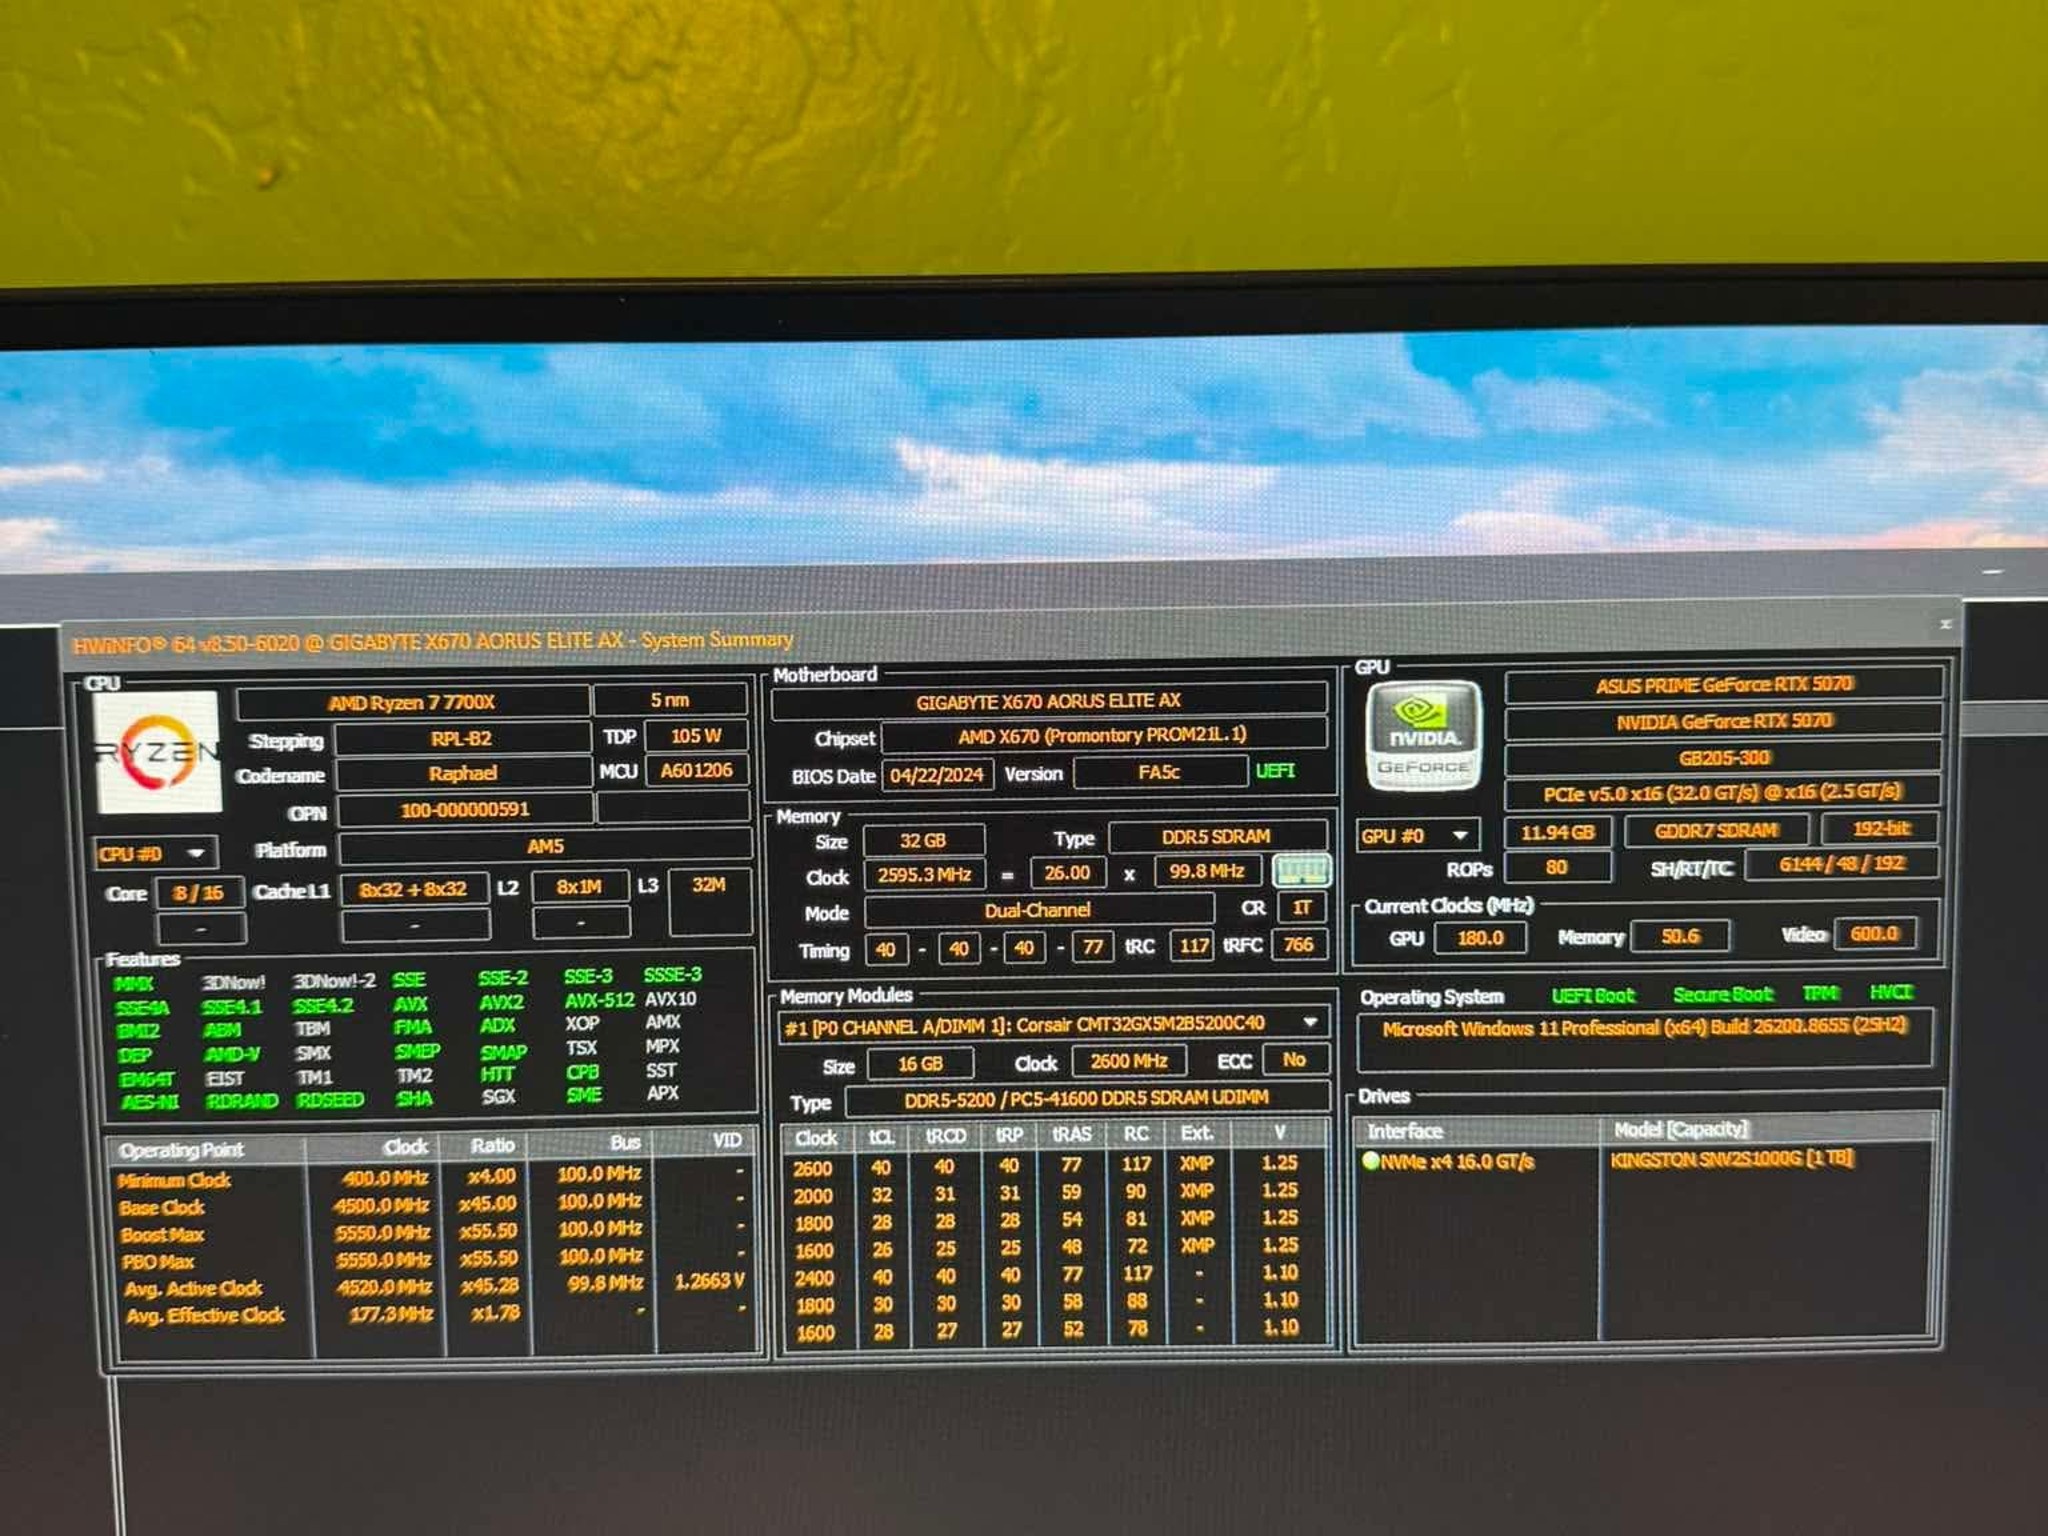Click the KINGSTON SNV2S1000G drive entry

click(x=1732, y=1159)
